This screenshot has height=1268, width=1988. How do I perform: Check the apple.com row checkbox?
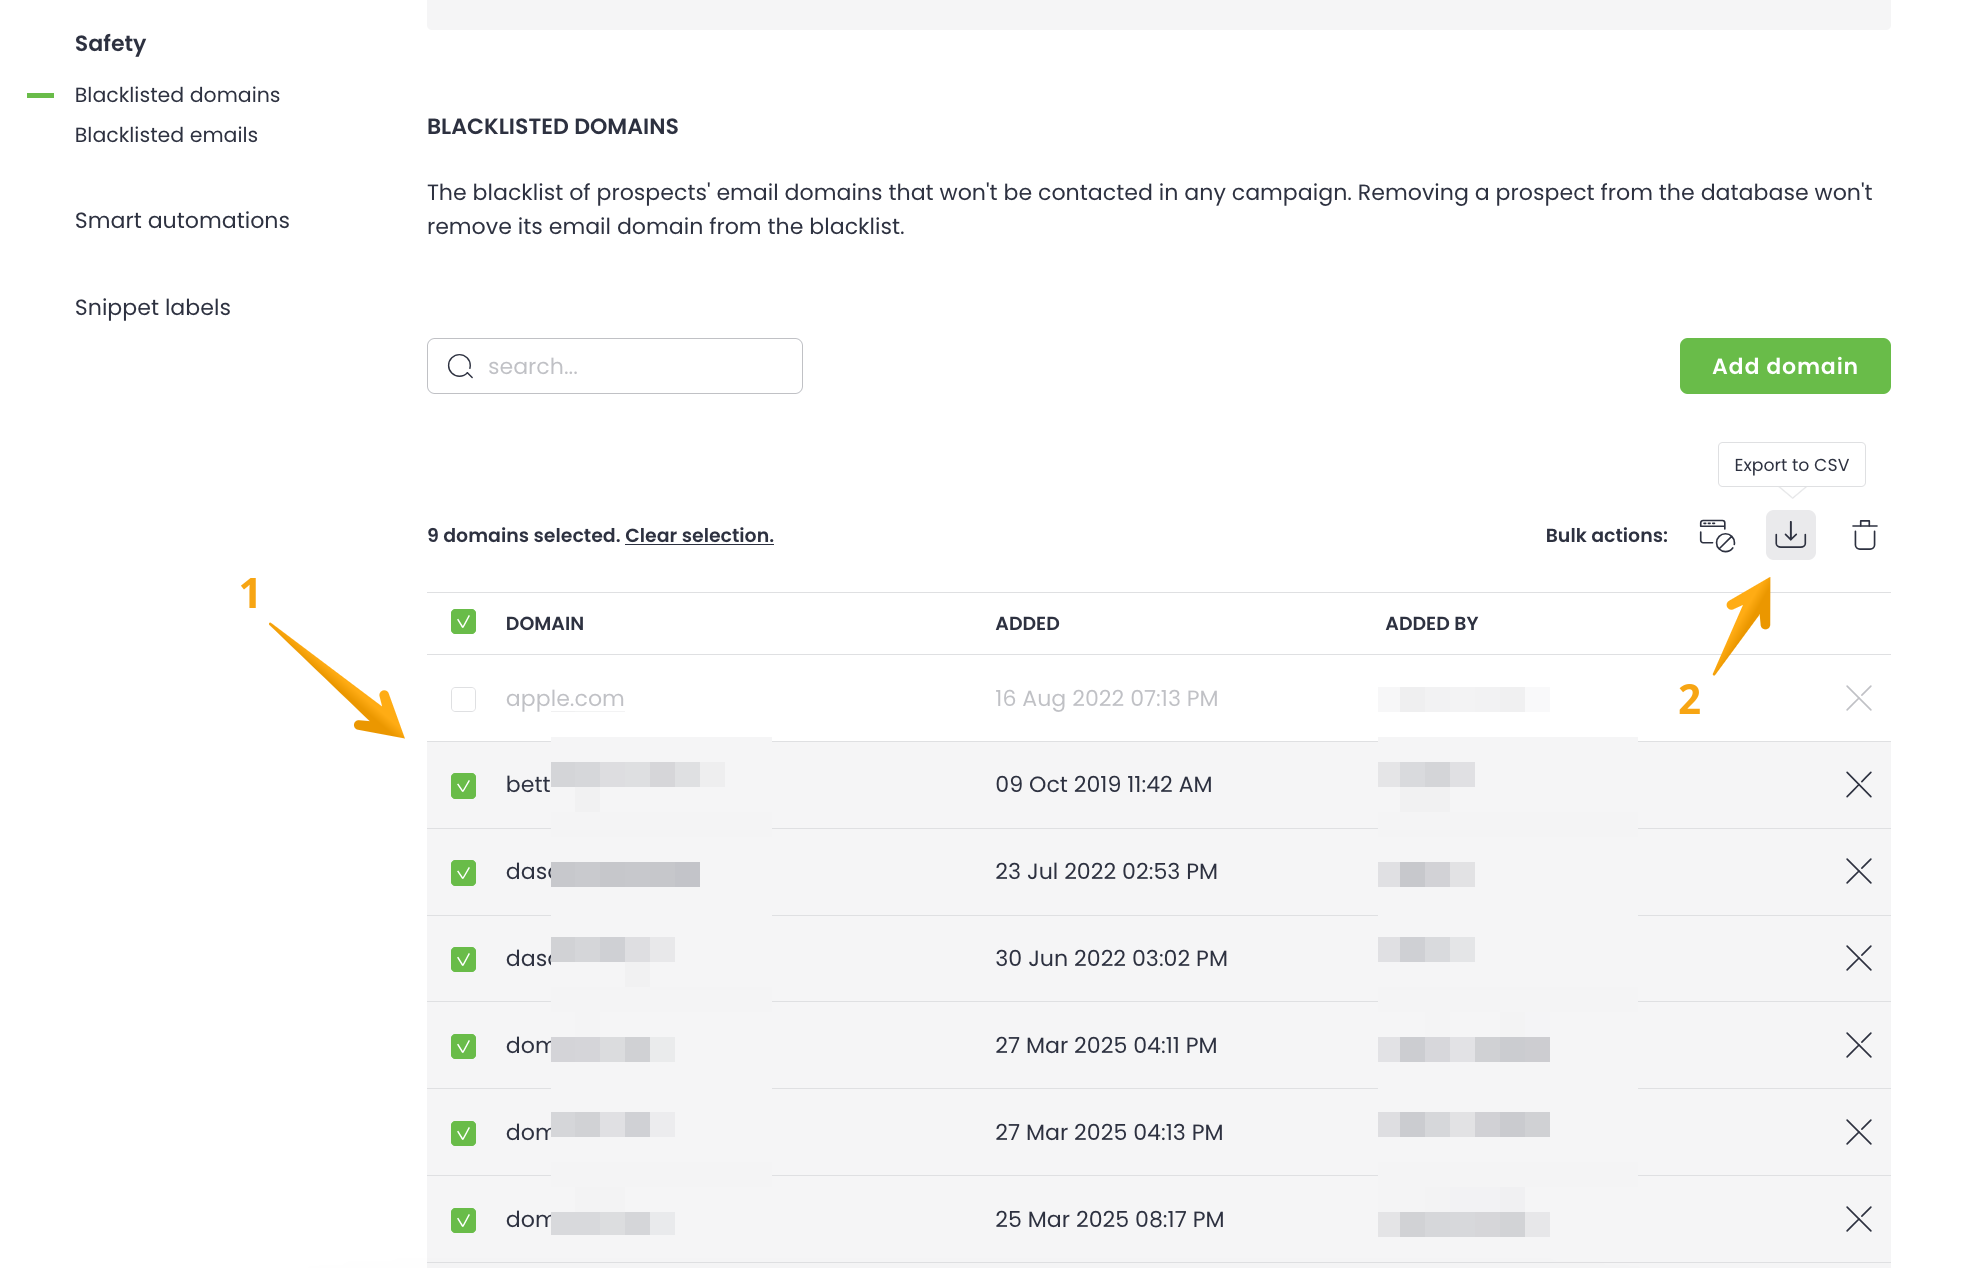463,699
